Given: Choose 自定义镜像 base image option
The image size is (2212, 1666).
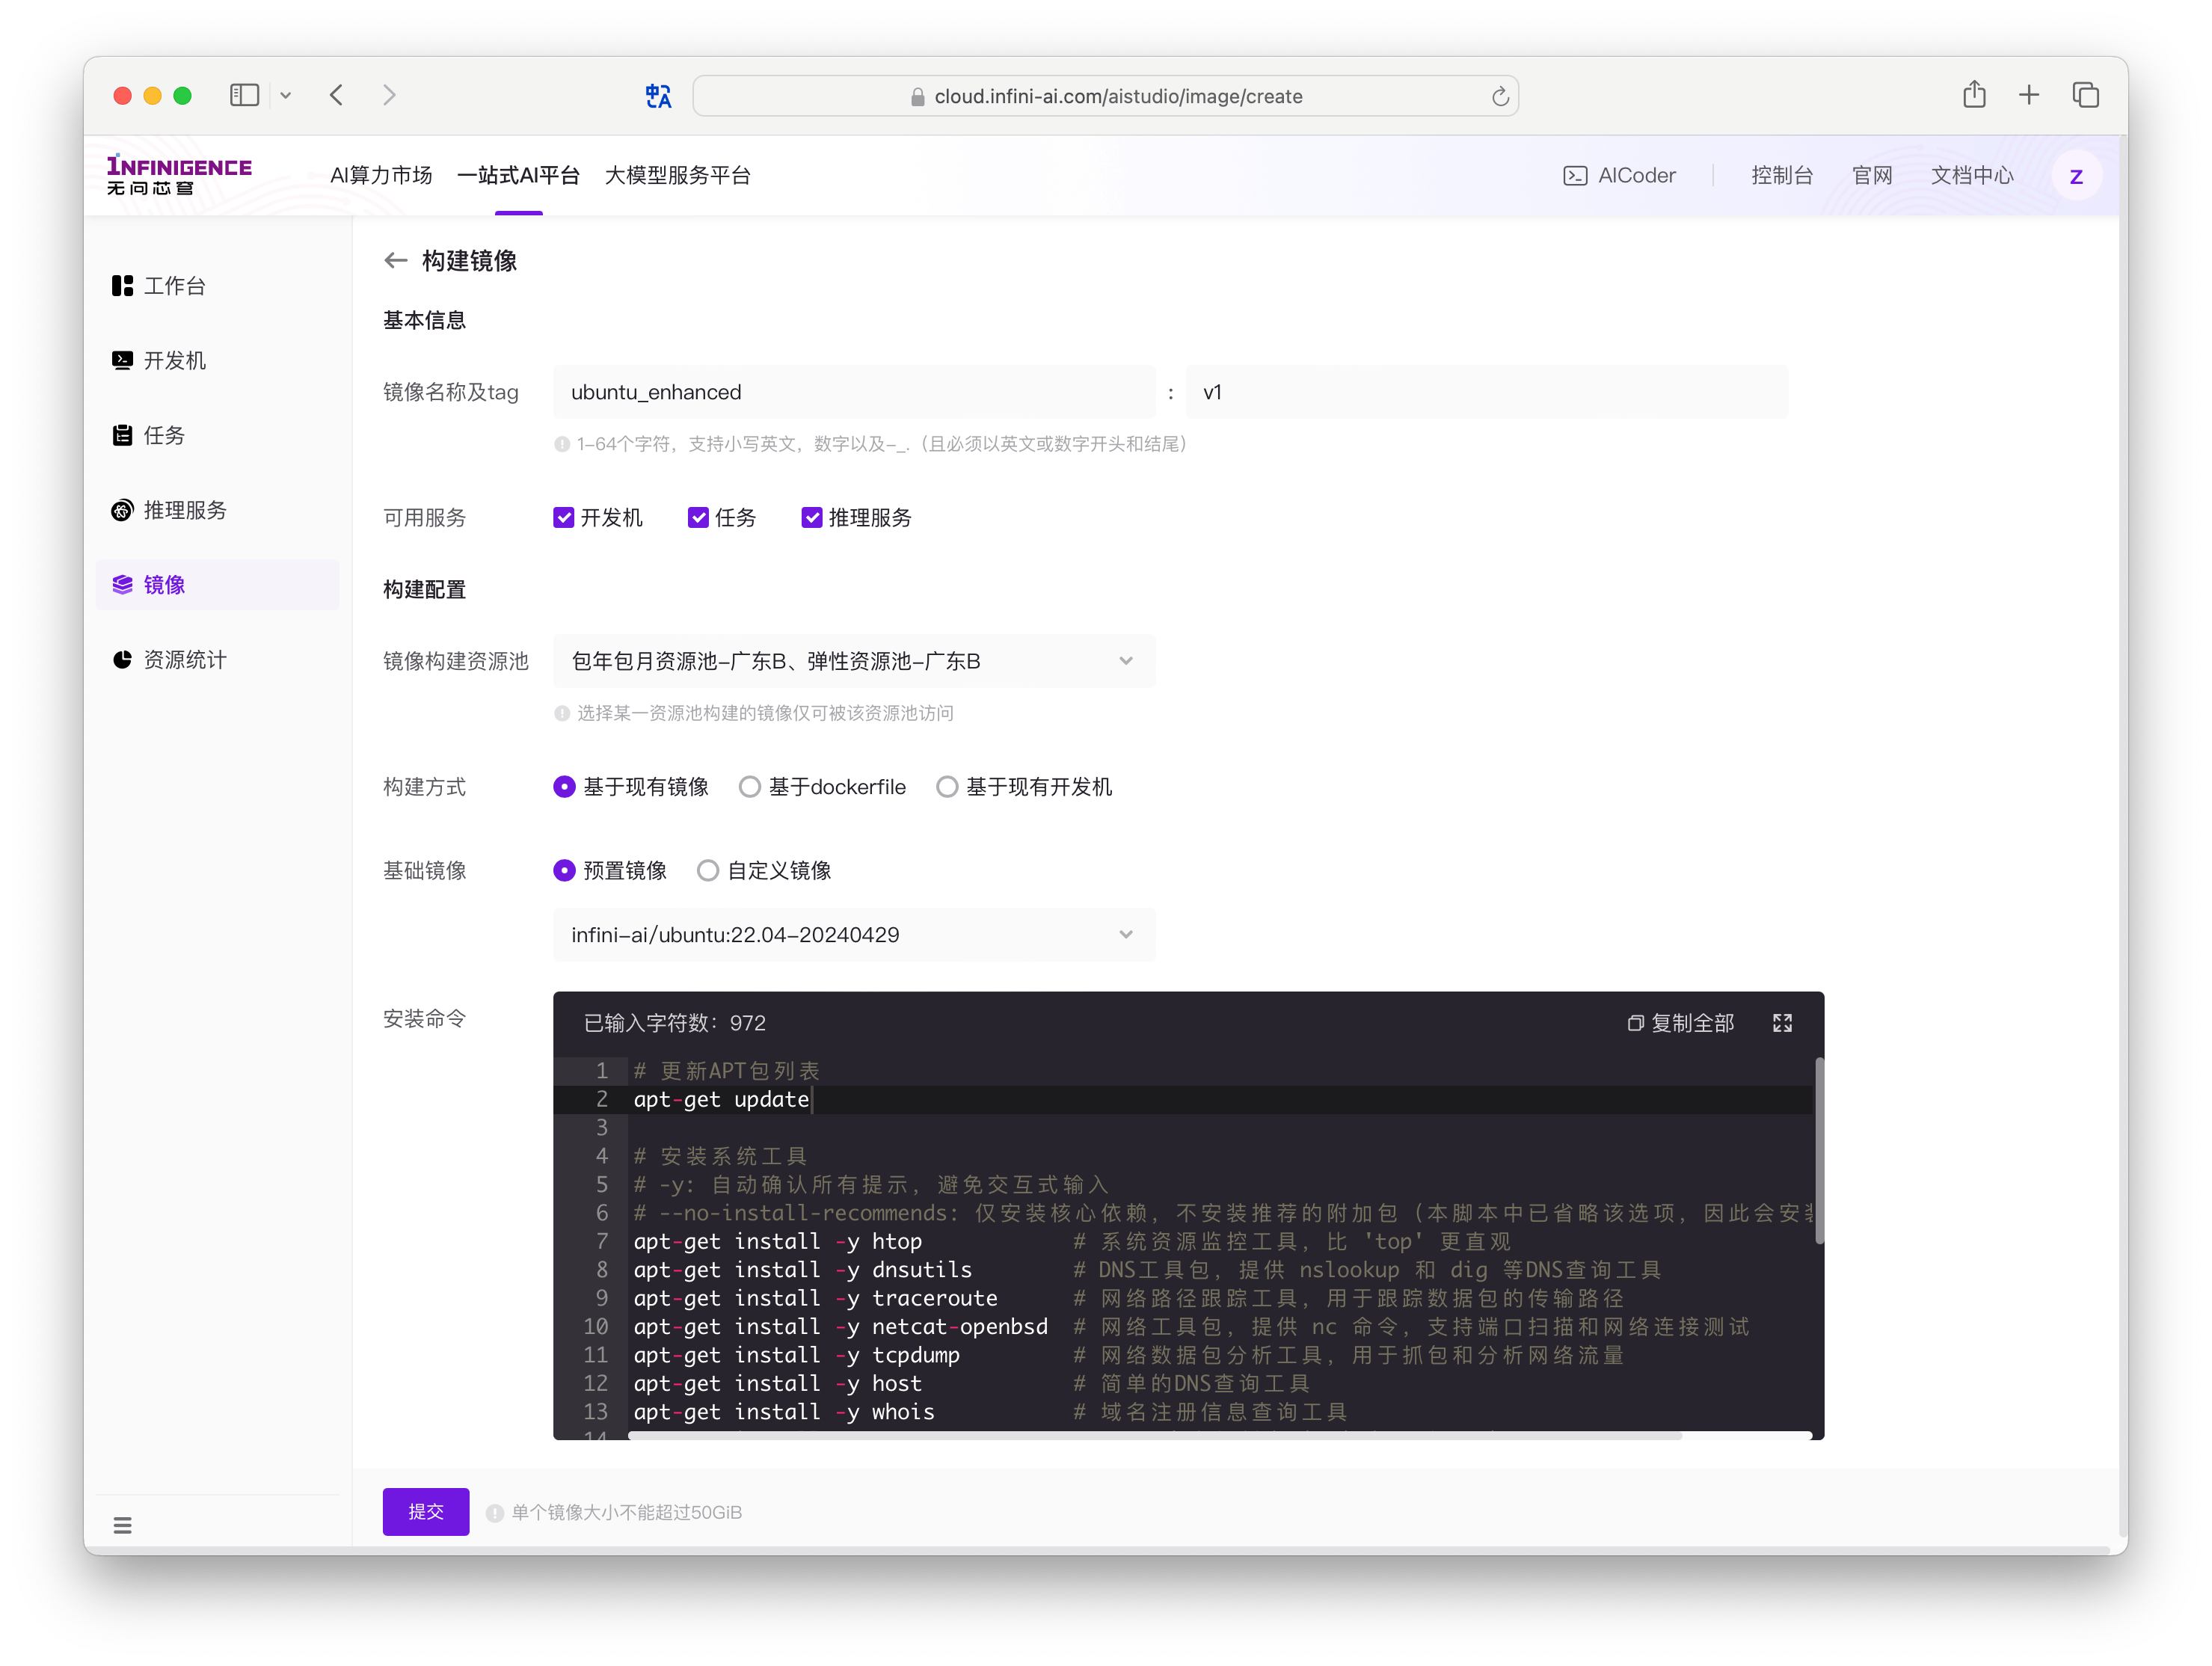Looking at the screenshot, I should [708, 871].
